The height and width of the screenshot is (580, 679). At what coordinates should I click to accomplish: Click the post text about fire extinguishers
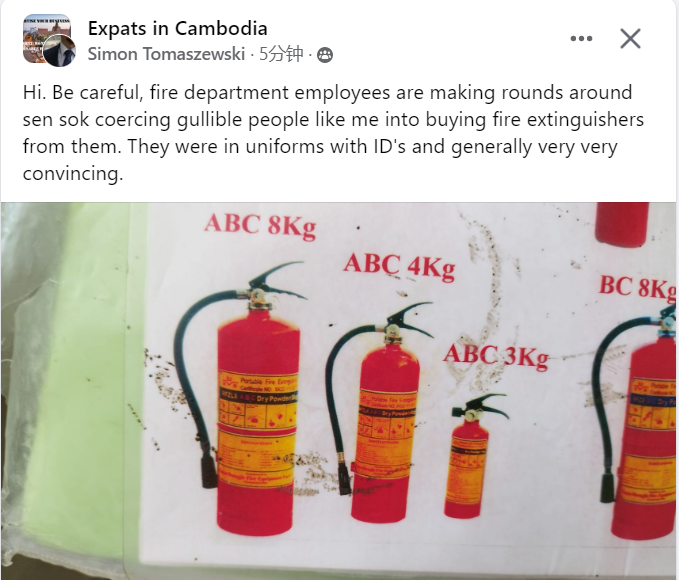tap(333, 133)
